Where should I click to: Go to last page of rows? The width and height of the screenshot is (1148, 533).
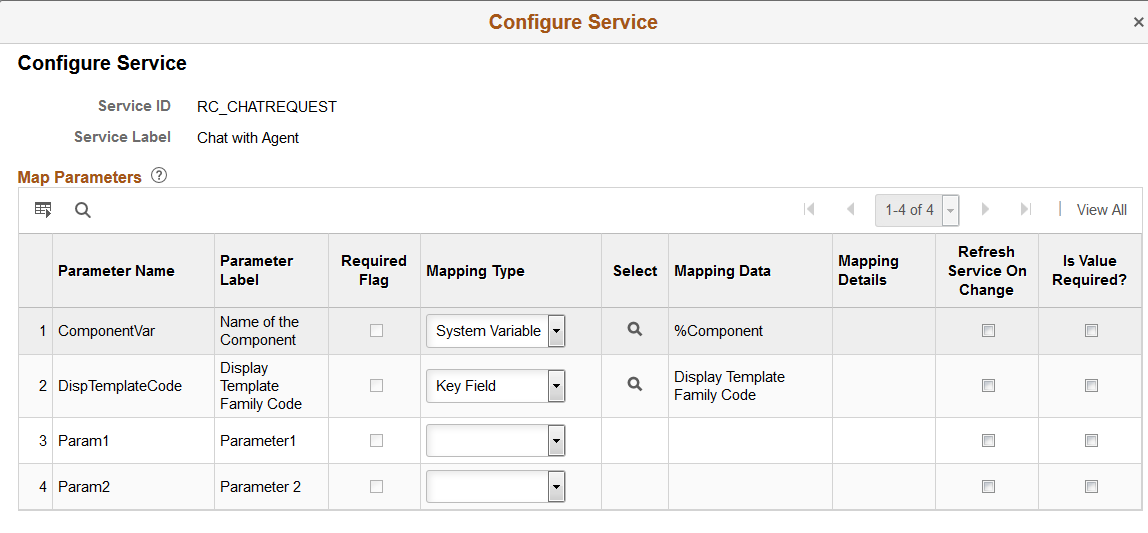(1025, 209)
